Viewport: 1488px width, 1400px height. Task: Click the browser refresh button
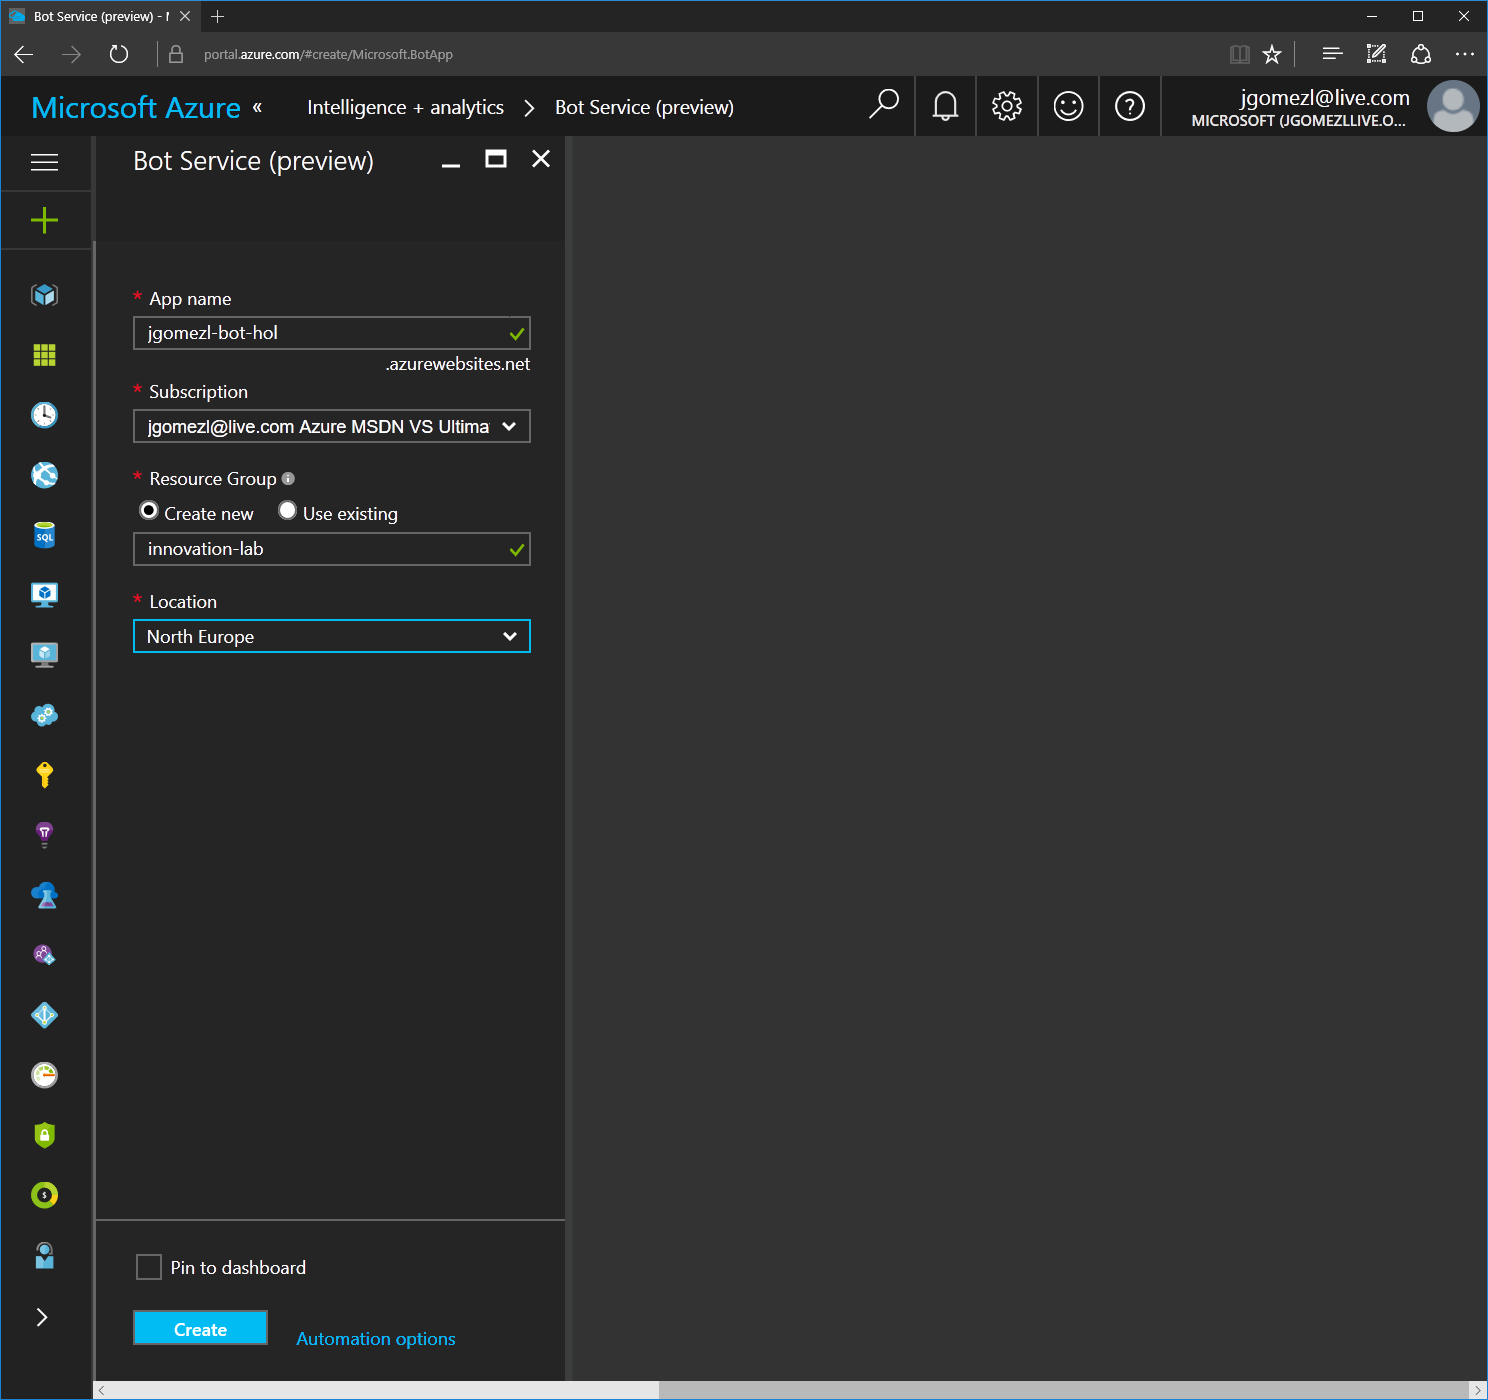[119, 54]
